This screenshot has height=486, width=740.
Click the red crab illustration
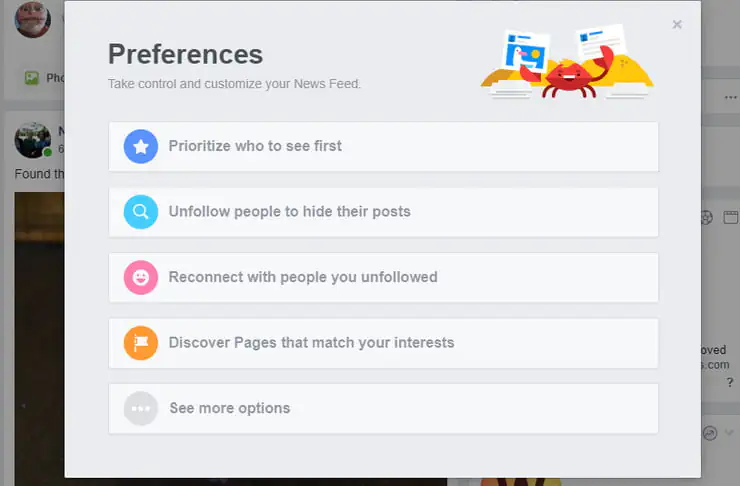click(x=572, y=74)
